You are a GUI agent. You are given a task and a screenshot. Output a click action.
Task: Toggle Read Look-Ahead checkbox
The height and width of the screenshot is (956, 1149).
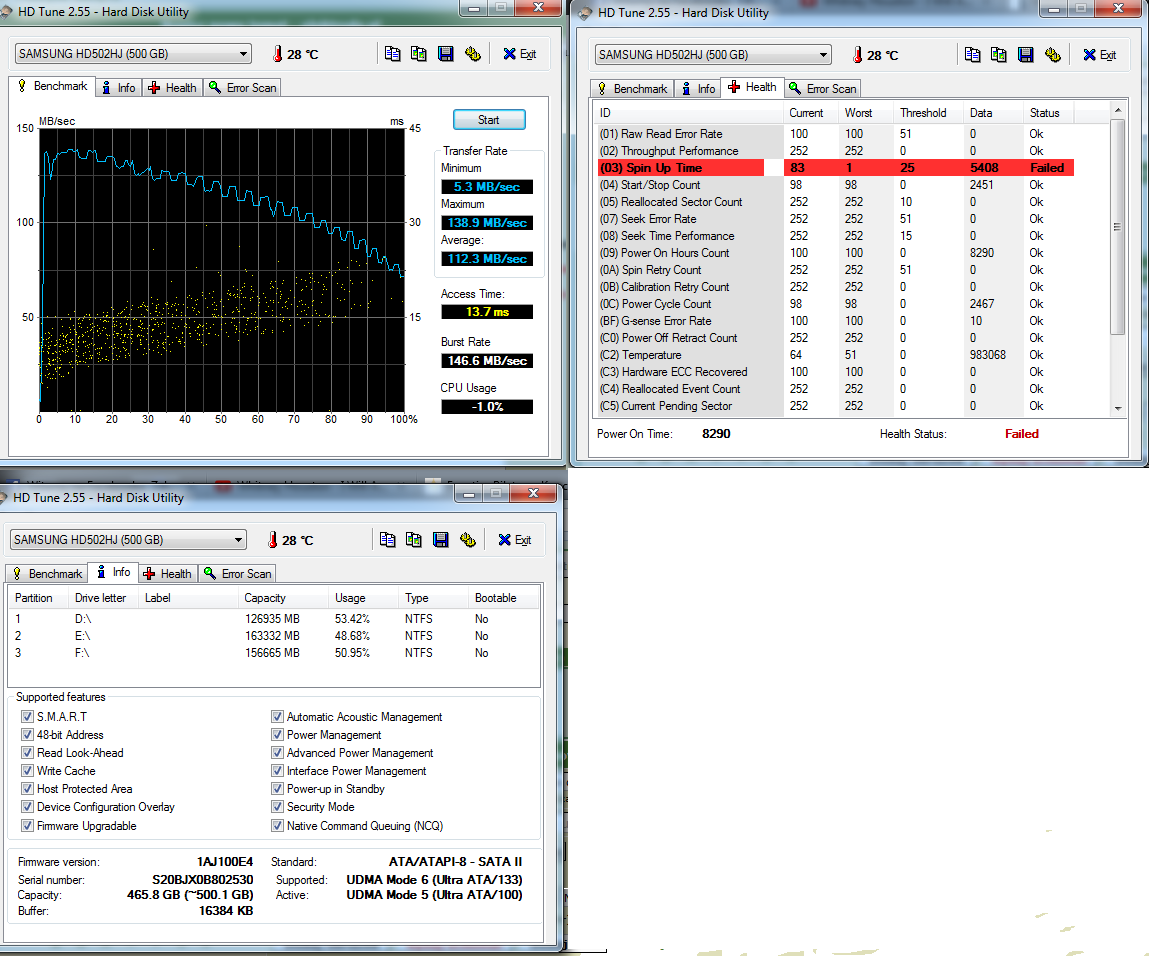27,752
